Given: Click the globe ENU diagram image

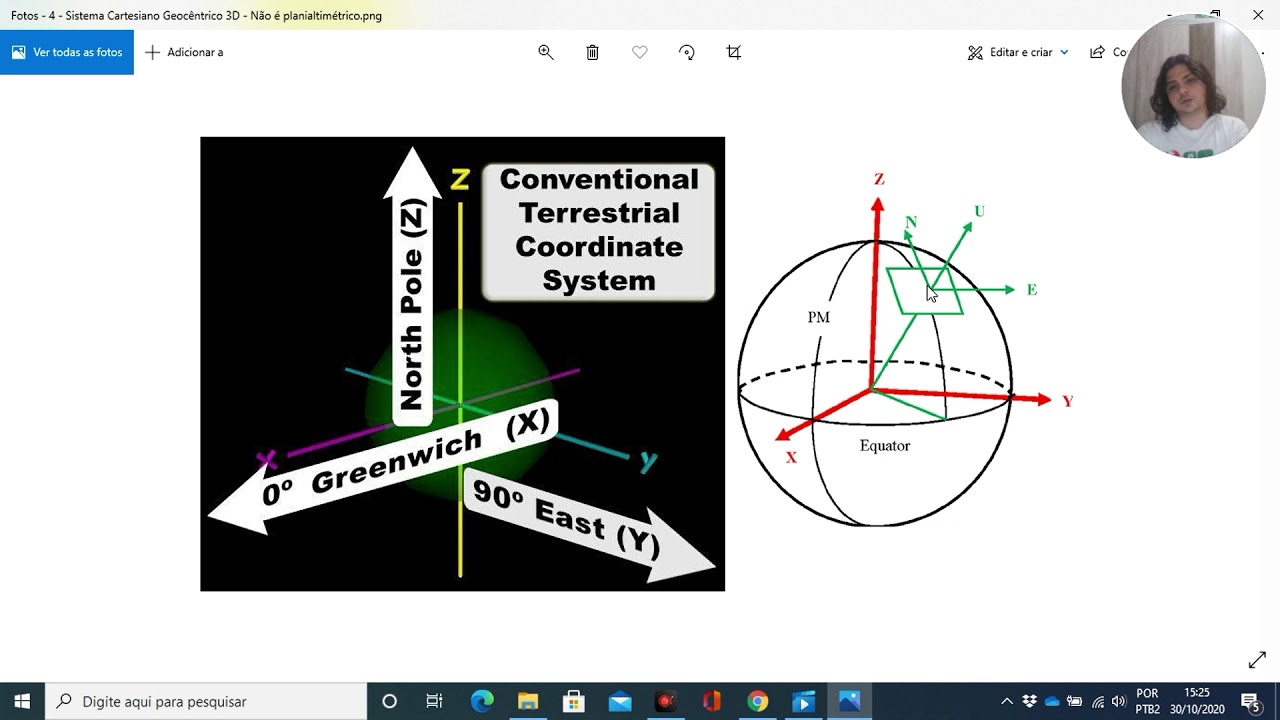Looking at the screenshot, I should point(905,350).
